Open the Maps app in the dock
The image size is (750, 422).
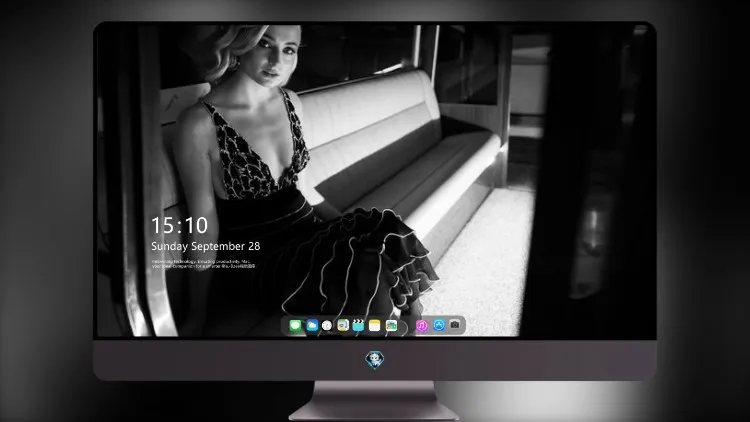pos(343,325)
